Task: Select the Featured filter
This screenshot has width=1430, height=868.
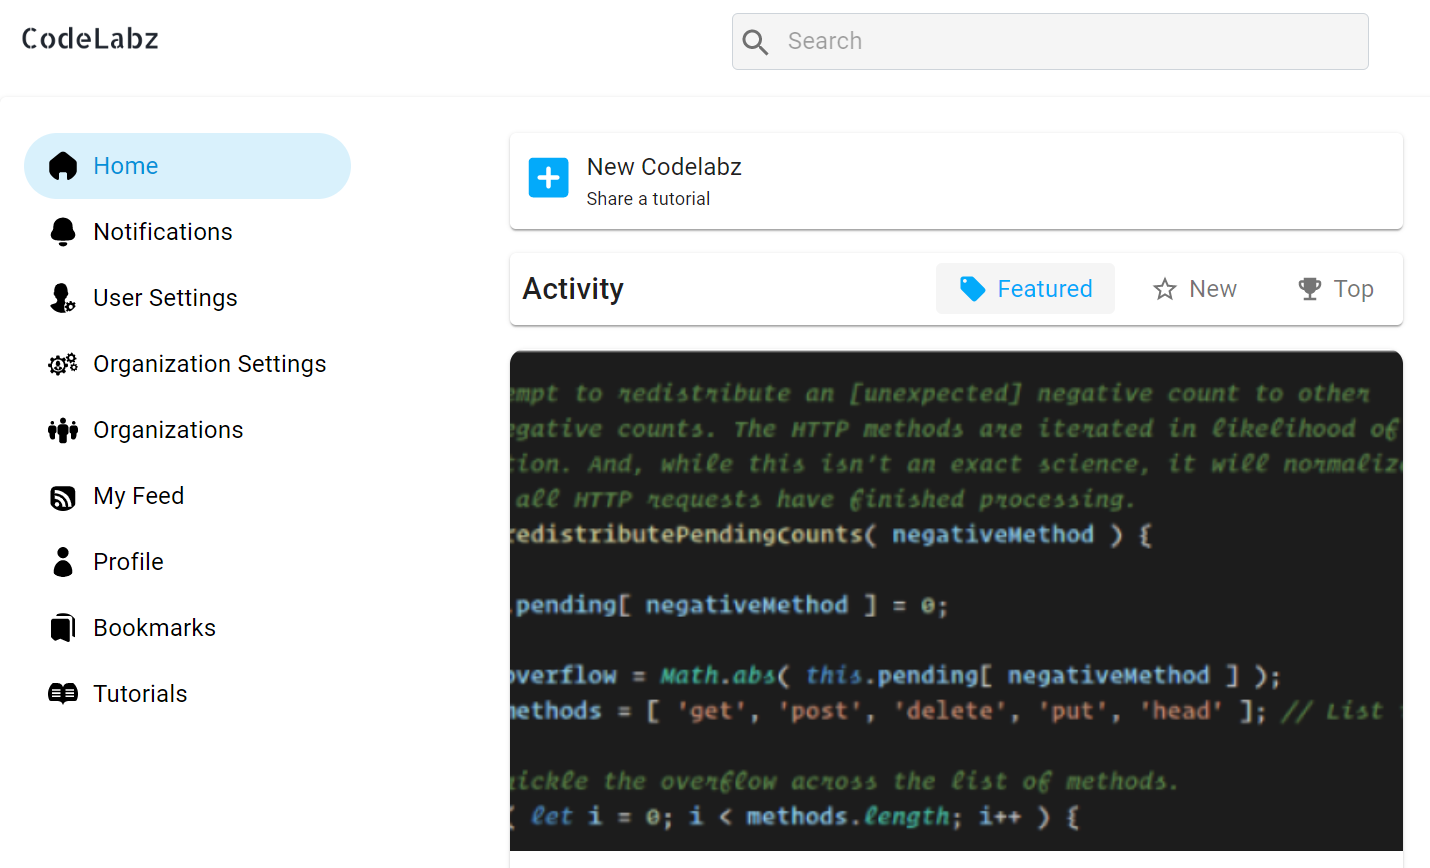Action: pyautogui.click(x=1025, y=288)
